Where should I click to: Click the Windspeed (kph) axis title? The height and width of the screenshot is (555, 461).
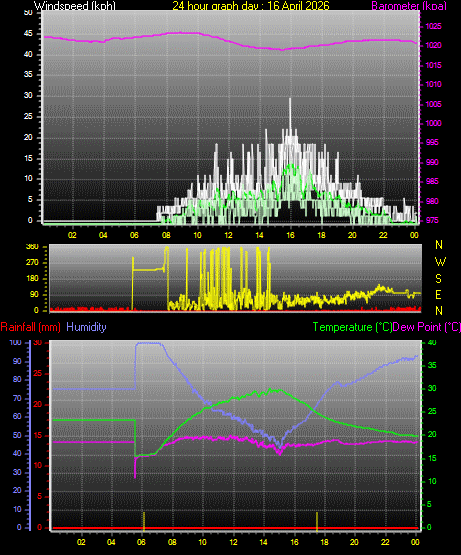(x=75, y=5)
